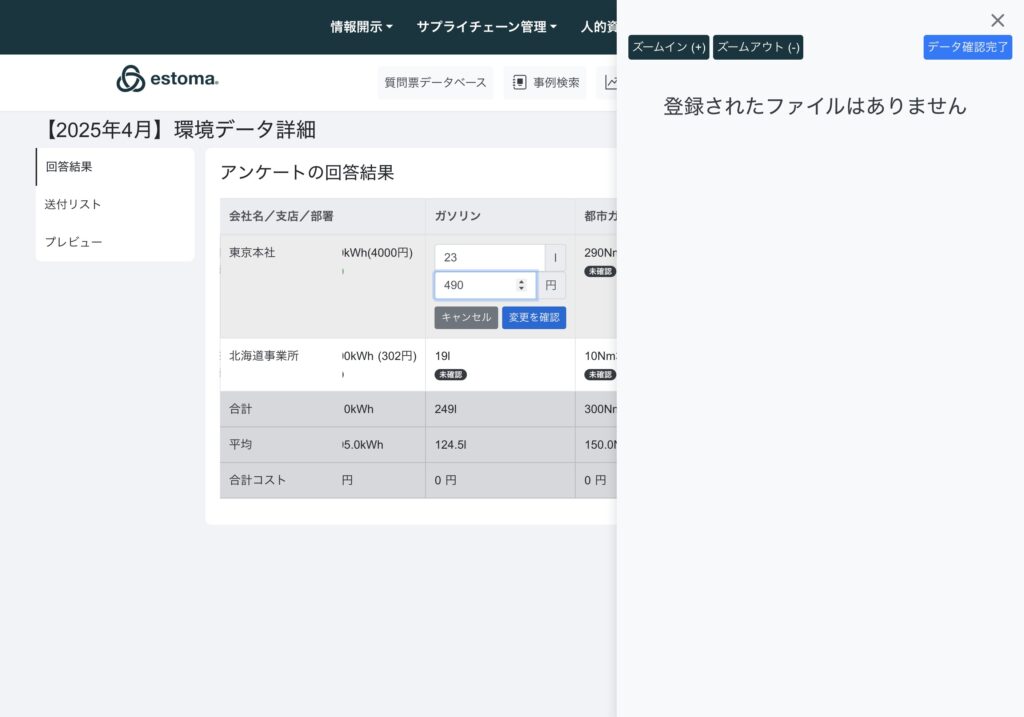Viewport: 1024px width, 717px height.
Task: Expand the 情報開示 dropdown menu
Action: click(x=361, y=27)
